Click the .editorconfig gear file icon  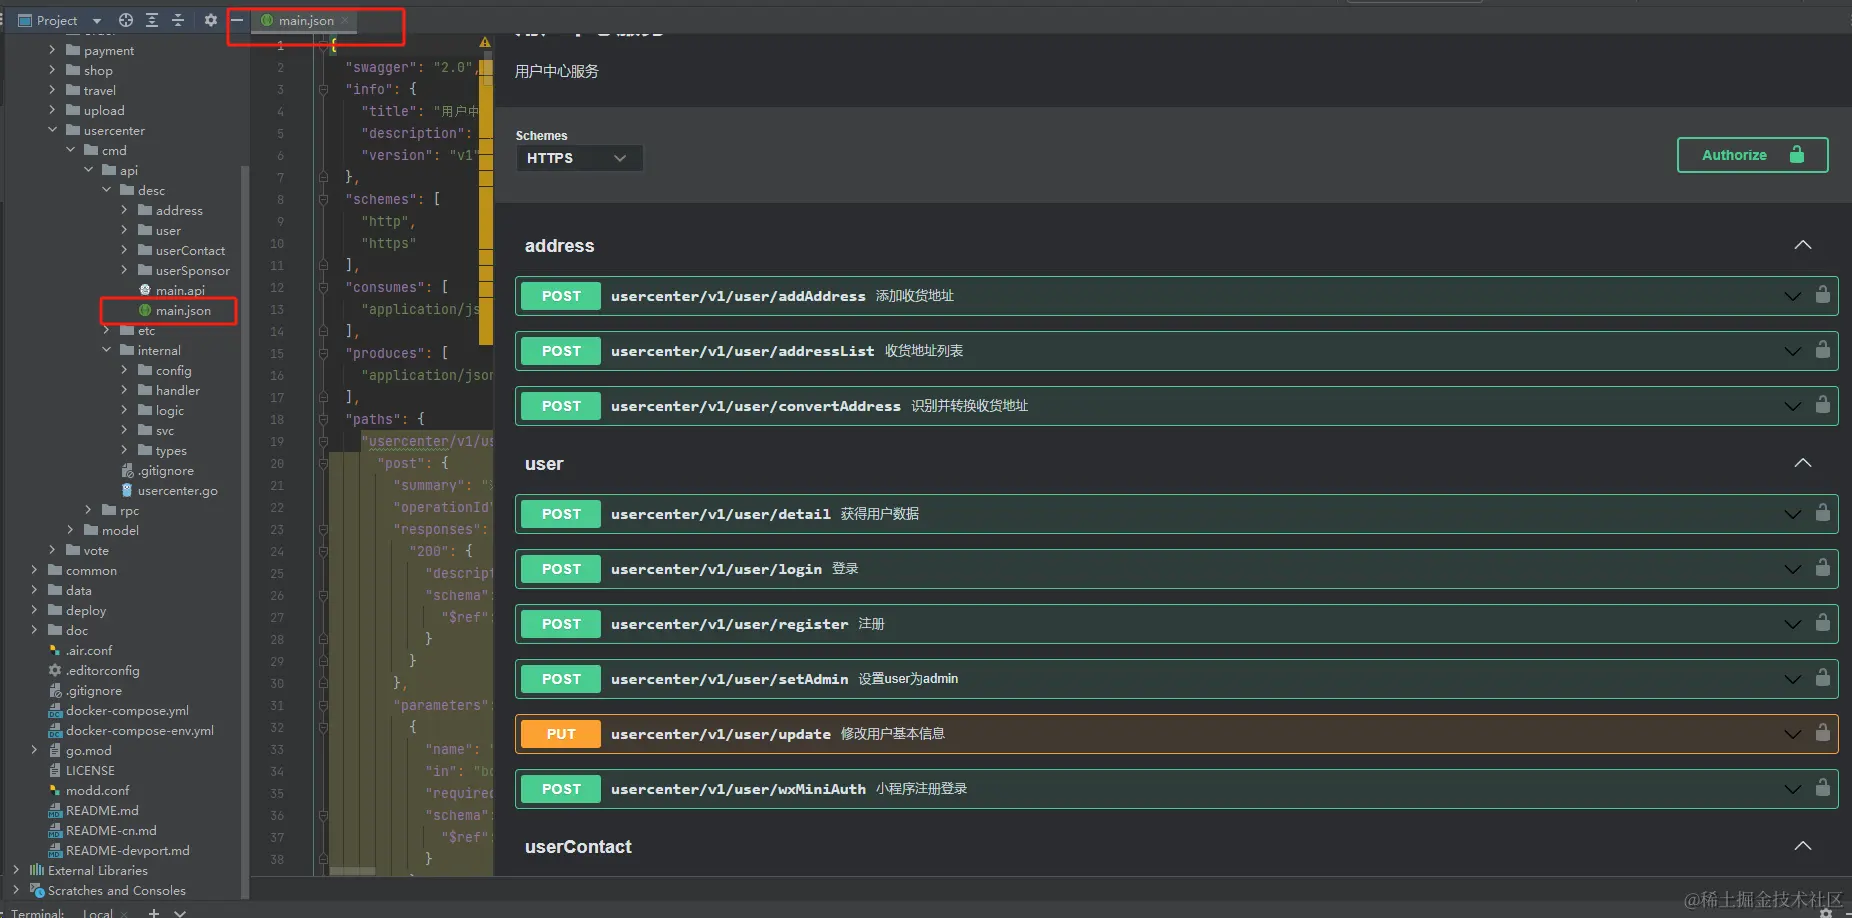(55, 670)
